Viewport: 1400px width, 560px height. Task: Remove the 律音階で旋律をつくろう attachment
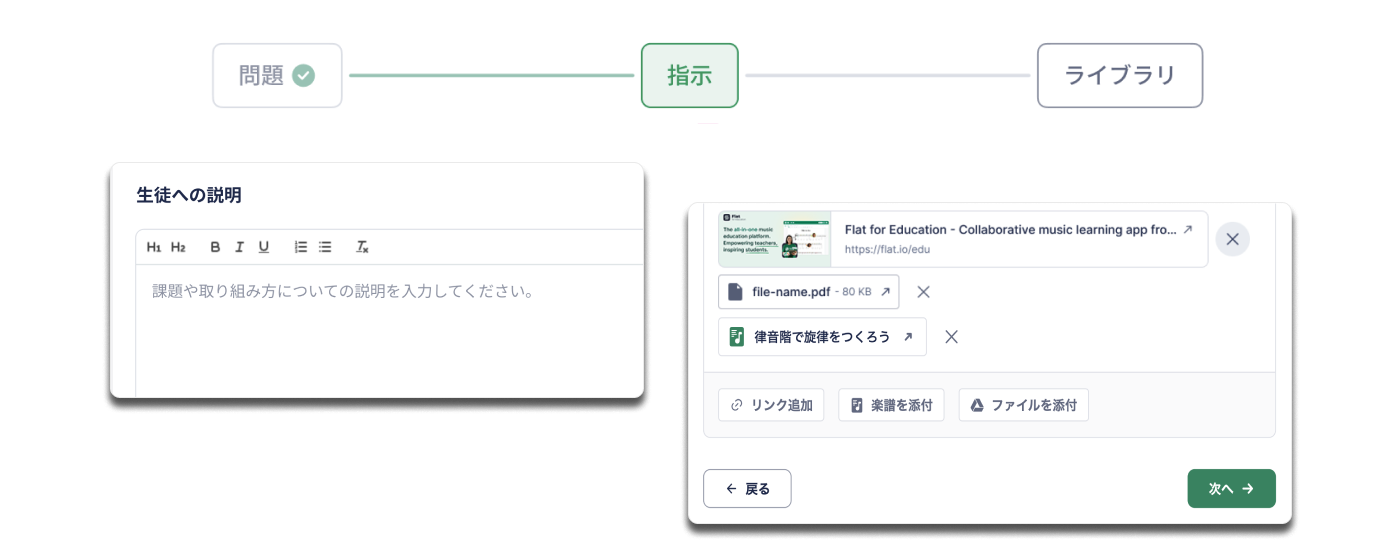952,337
